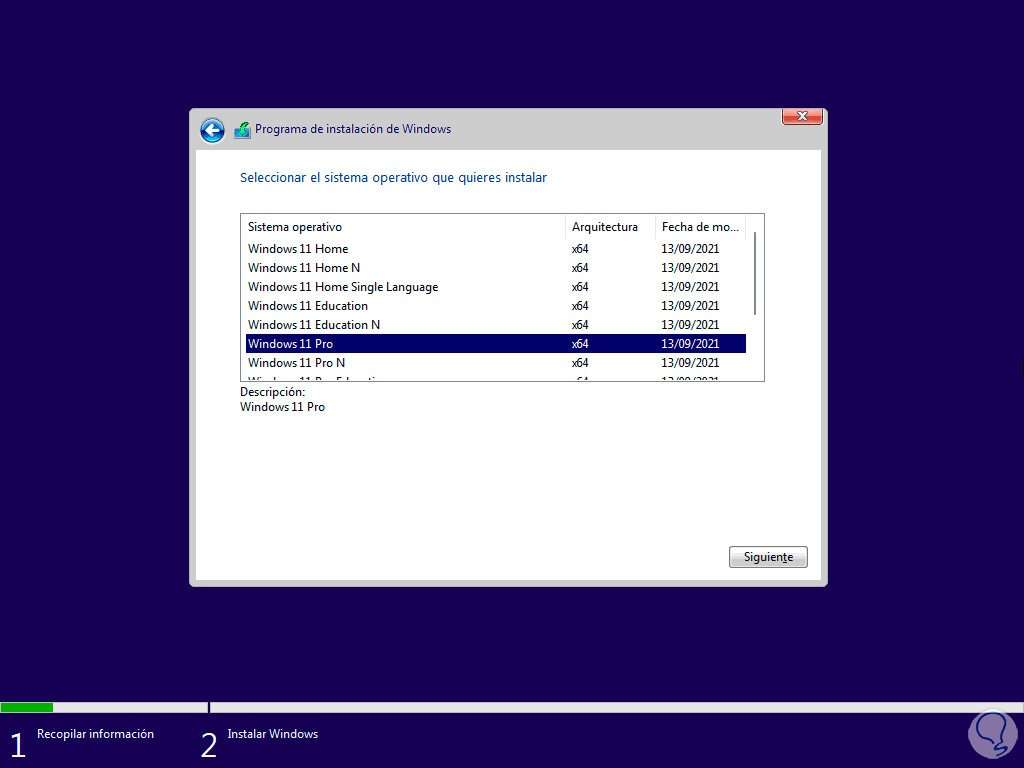The width and height of the screenshot is (1024, 768).
Task: Click the Sistema operativo column header
Action: 403,227
